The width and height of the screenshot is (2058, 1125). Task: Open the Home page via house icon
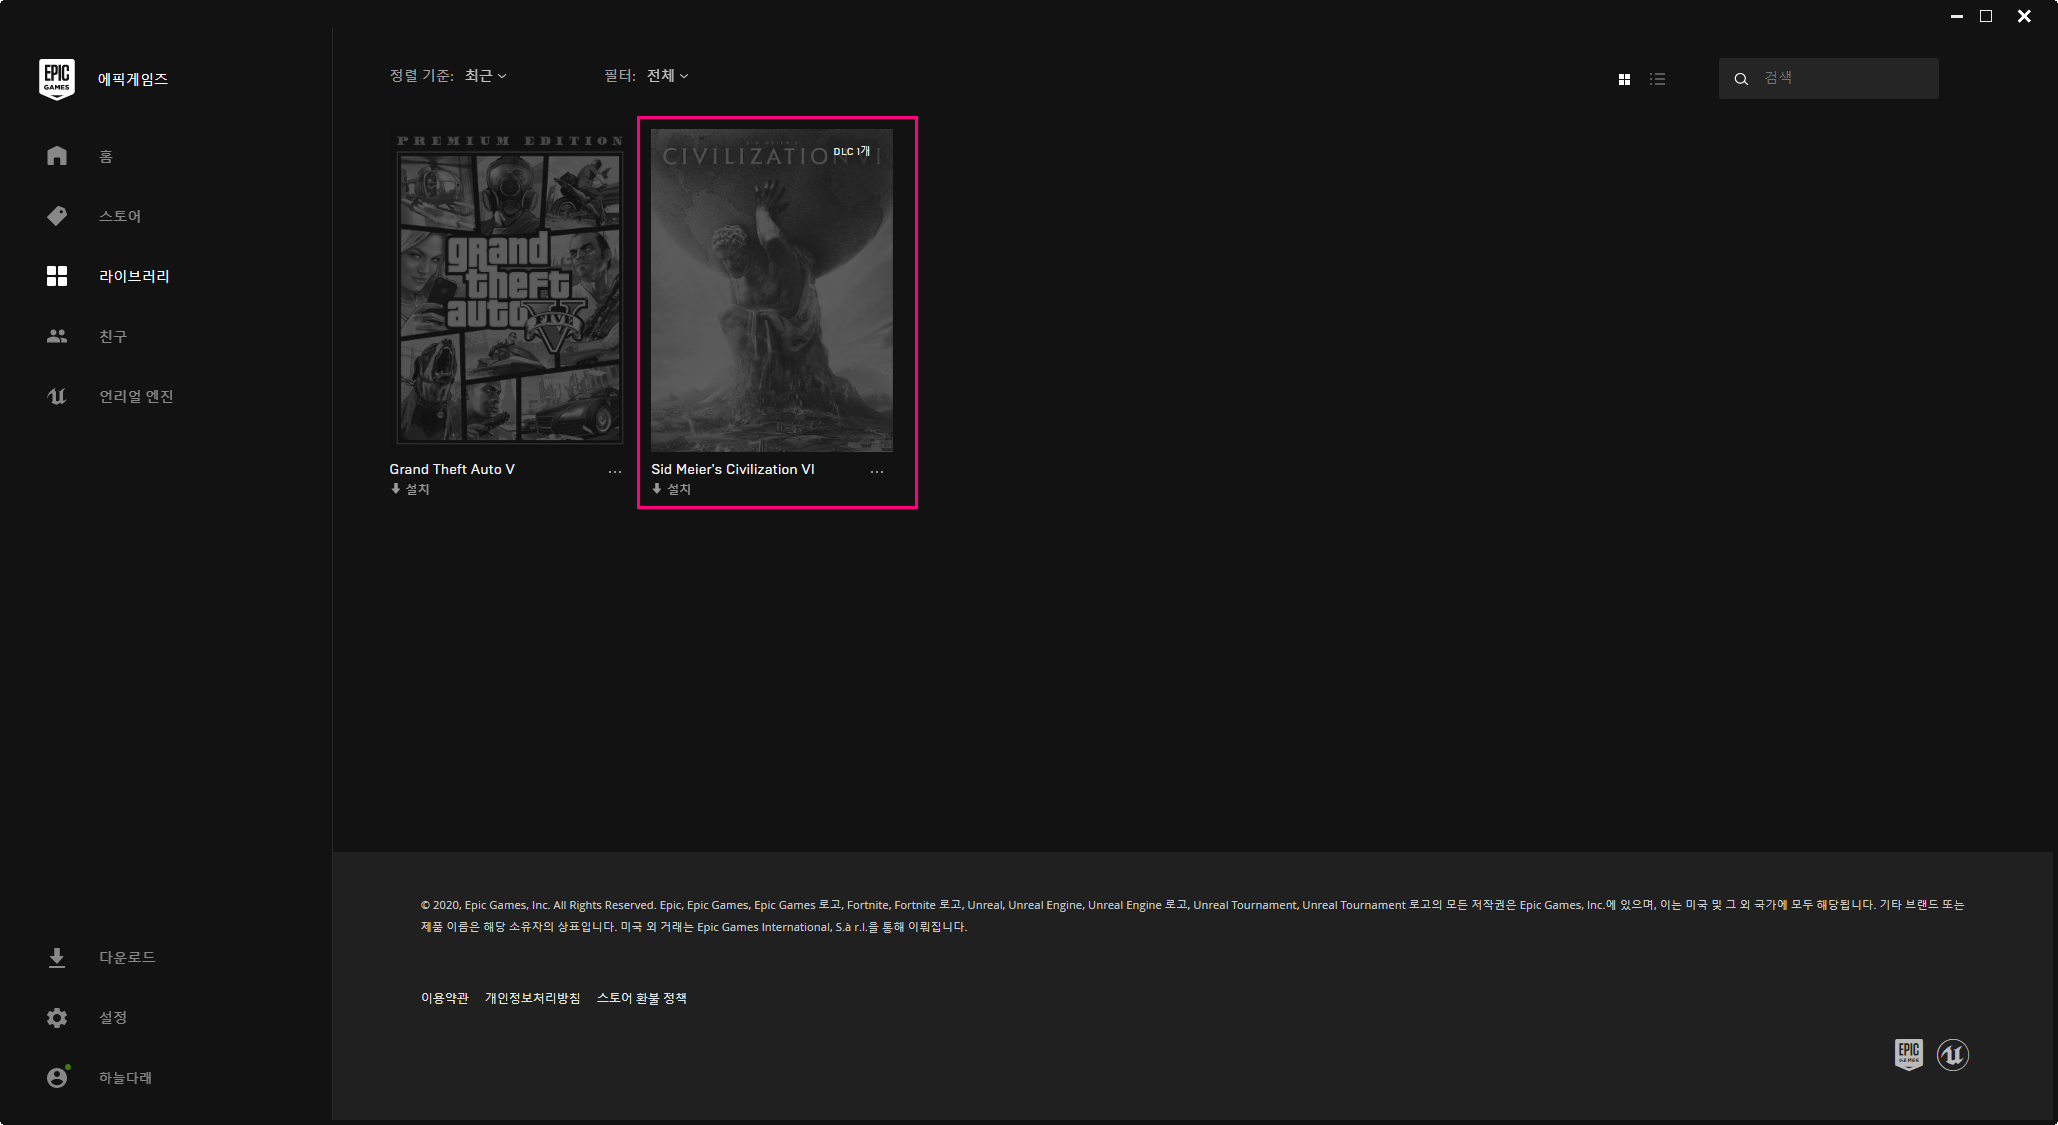tap(57, 156)
